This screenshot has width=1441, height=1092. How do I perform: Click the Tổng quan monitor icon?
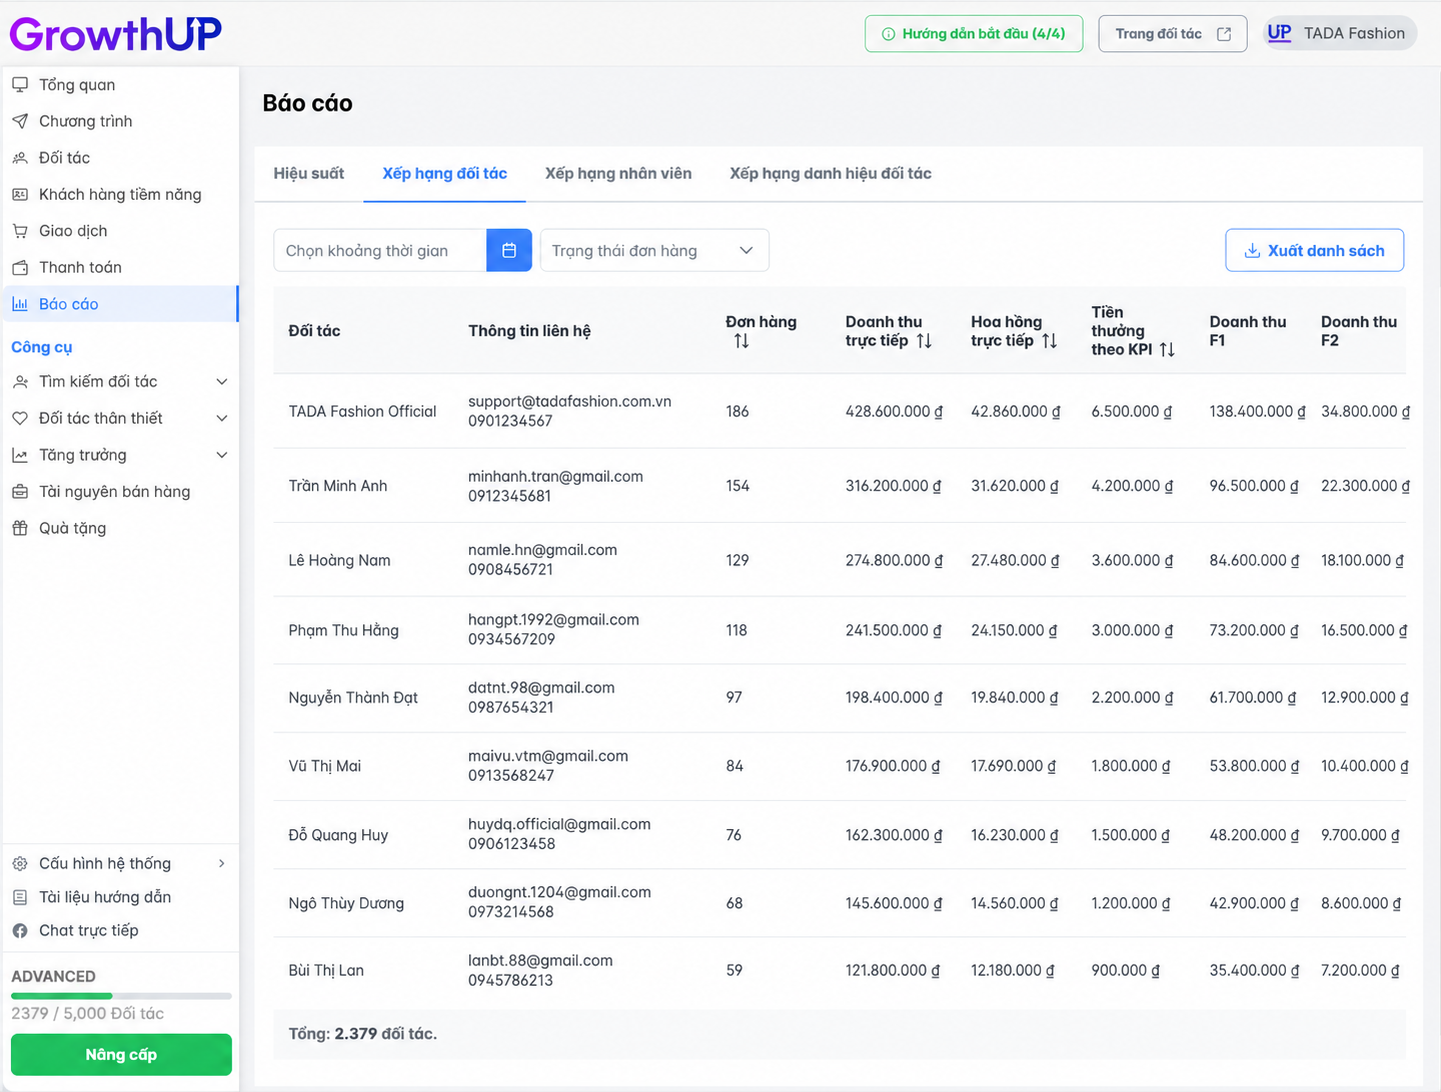(x=20, y=85)
